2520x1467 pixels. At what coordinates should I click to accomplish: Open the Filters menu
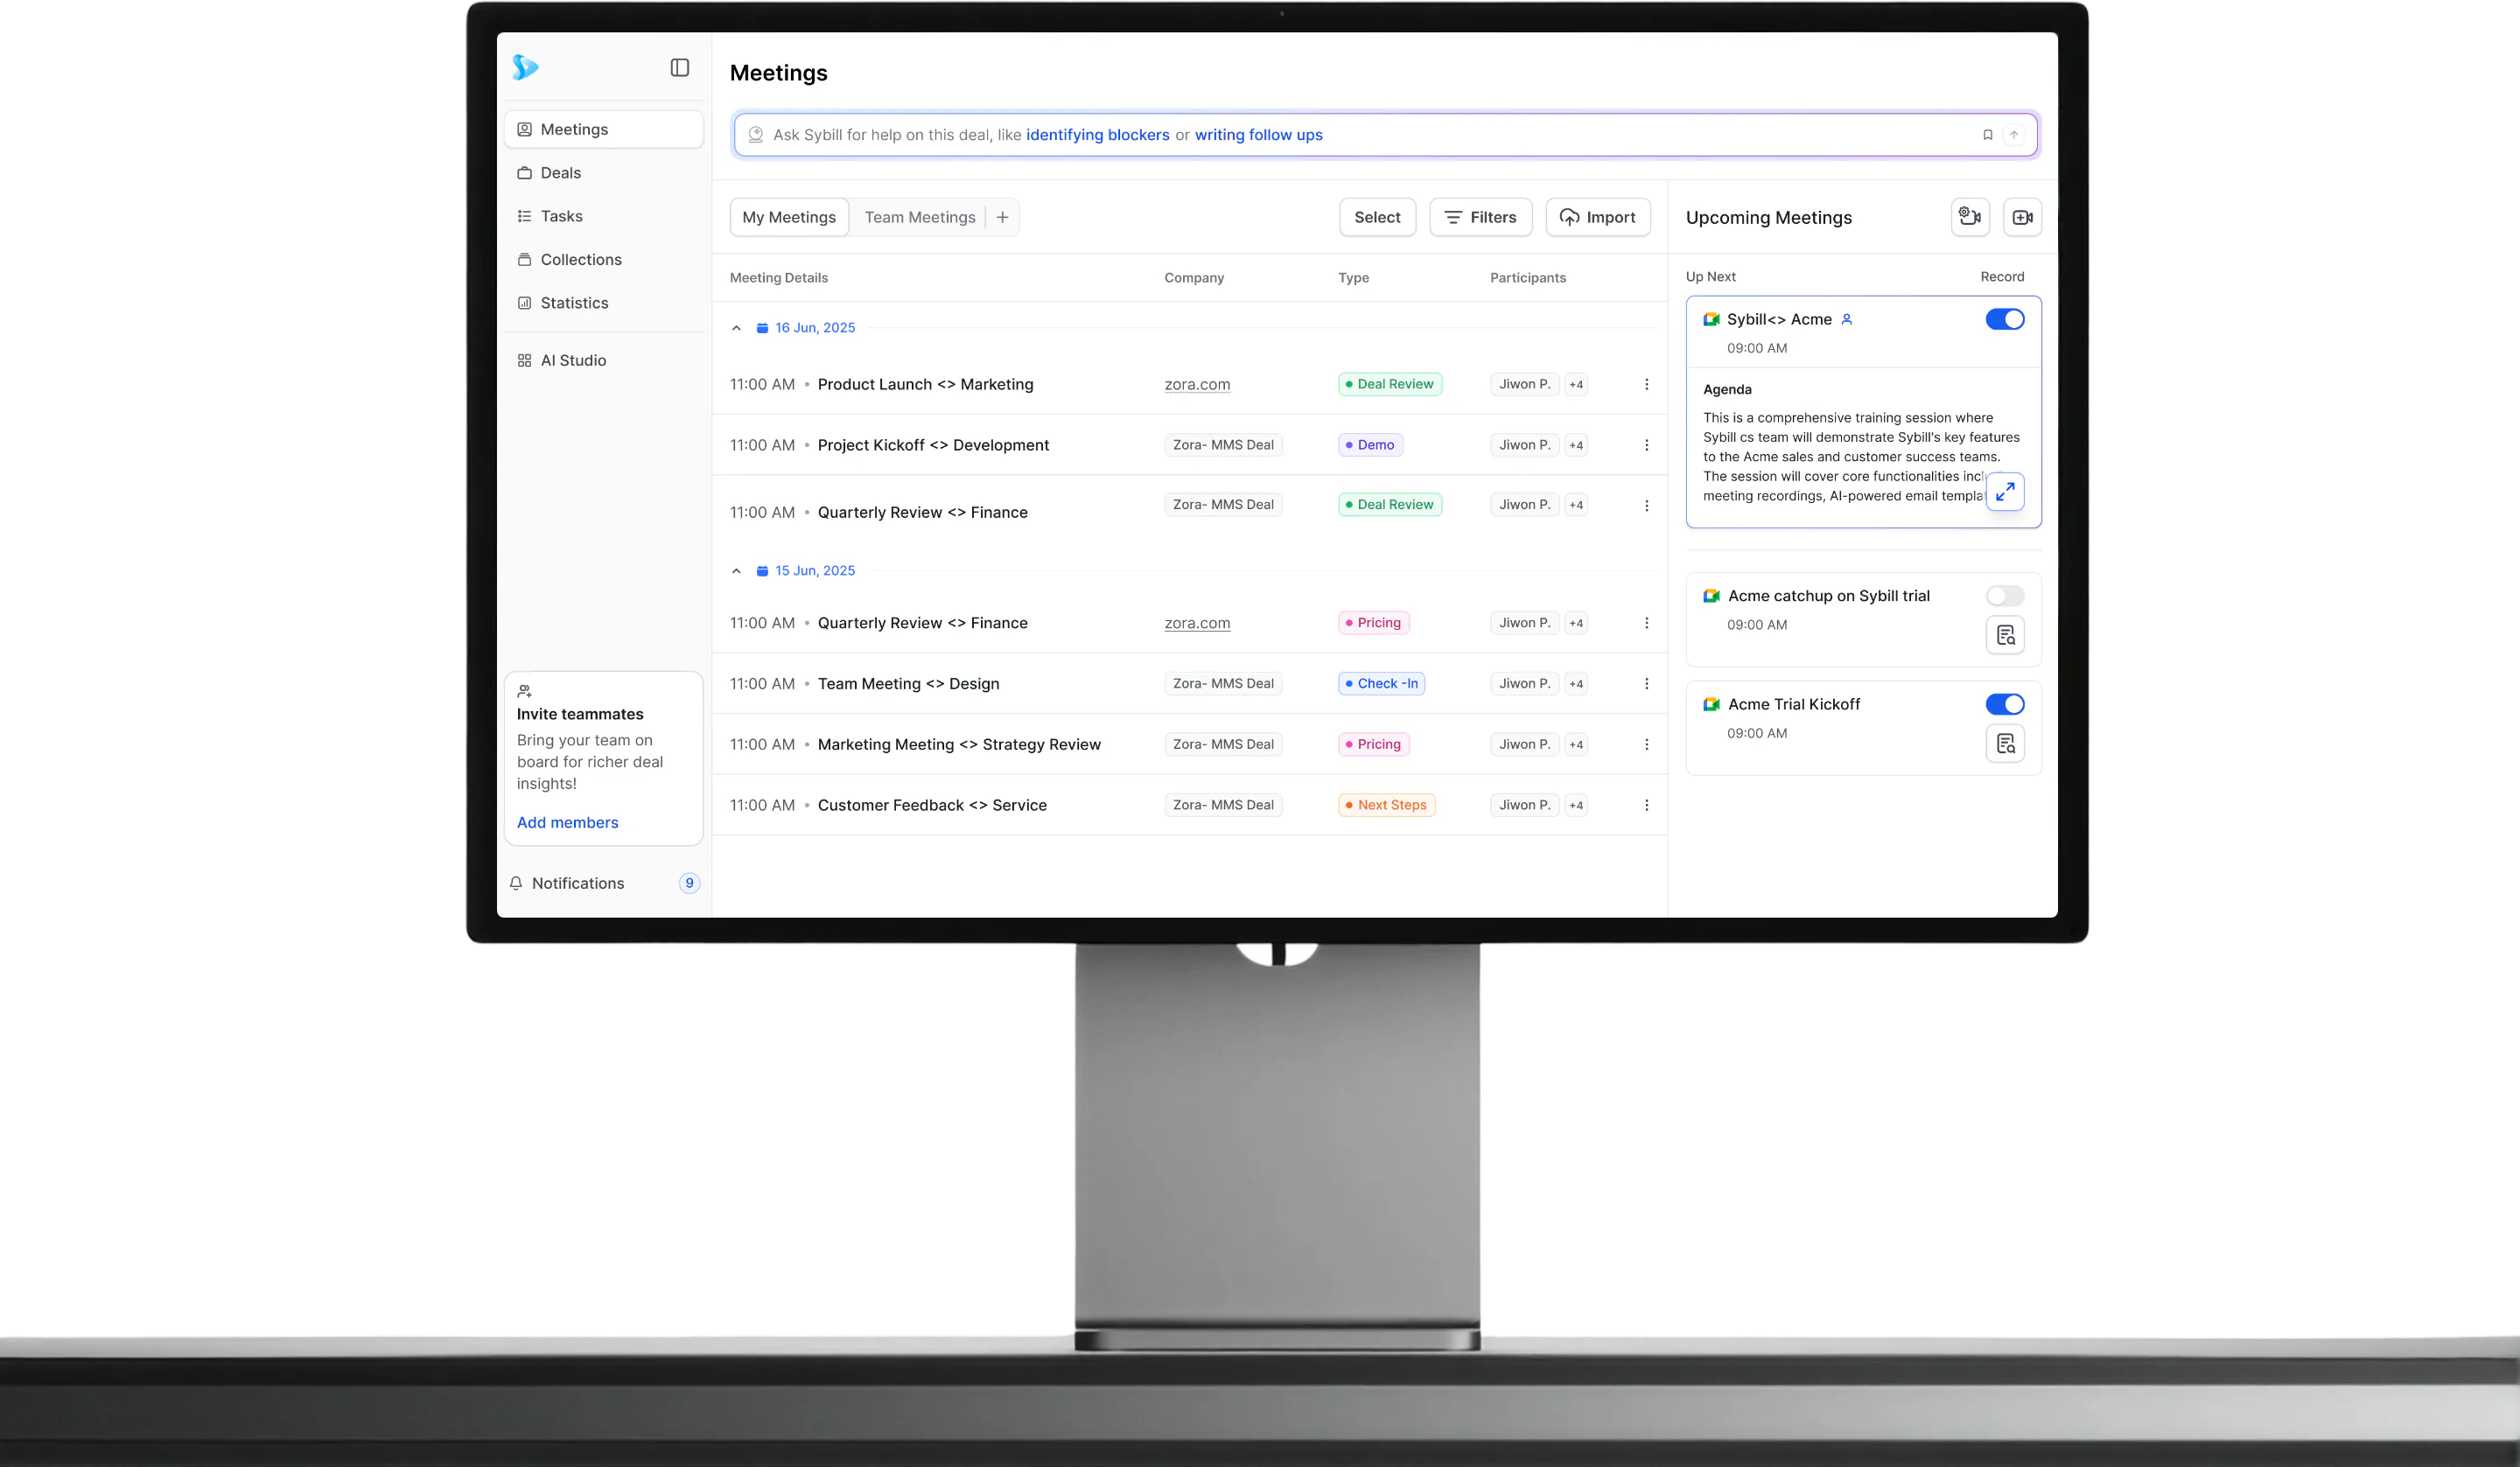[x=1481, y=217]
